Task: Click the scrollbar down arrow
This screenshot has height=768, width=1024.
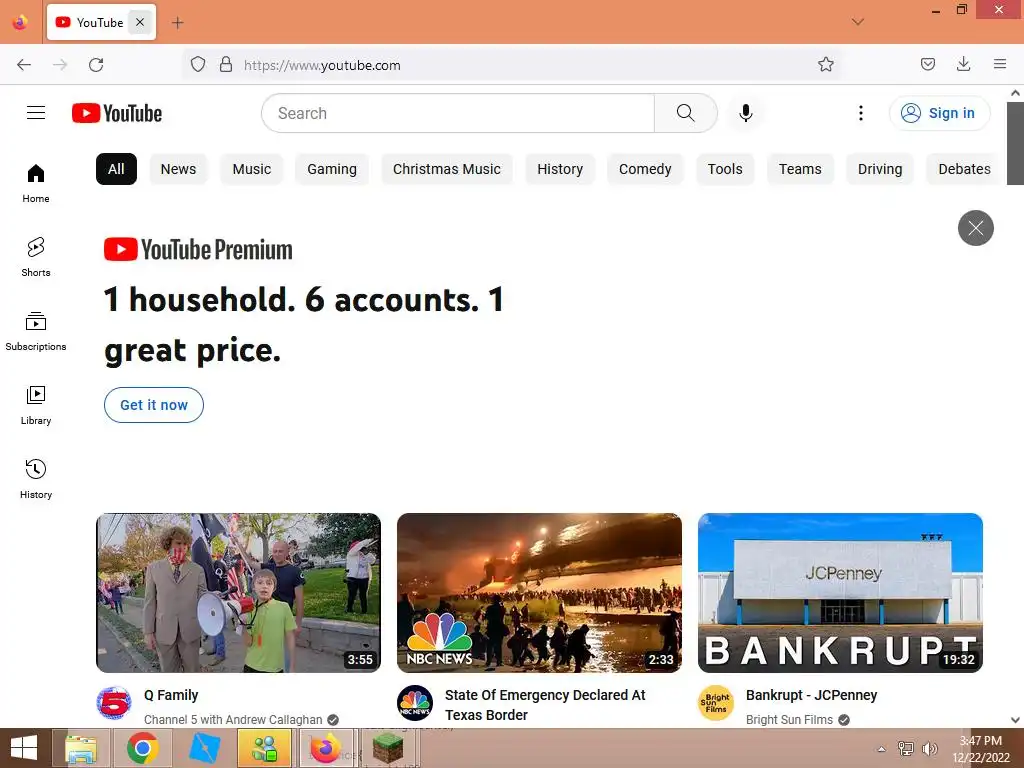Action: point(1015,720)
